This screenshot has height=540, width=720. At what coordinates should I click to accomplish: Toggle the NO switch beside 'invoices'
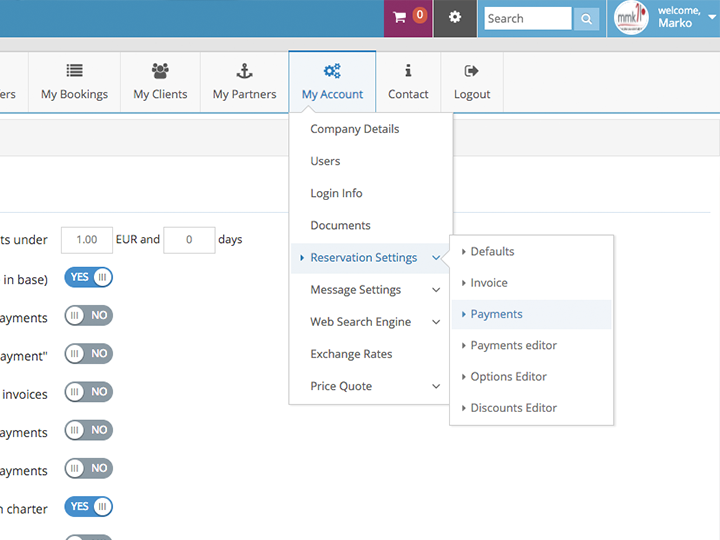point(89,392)
